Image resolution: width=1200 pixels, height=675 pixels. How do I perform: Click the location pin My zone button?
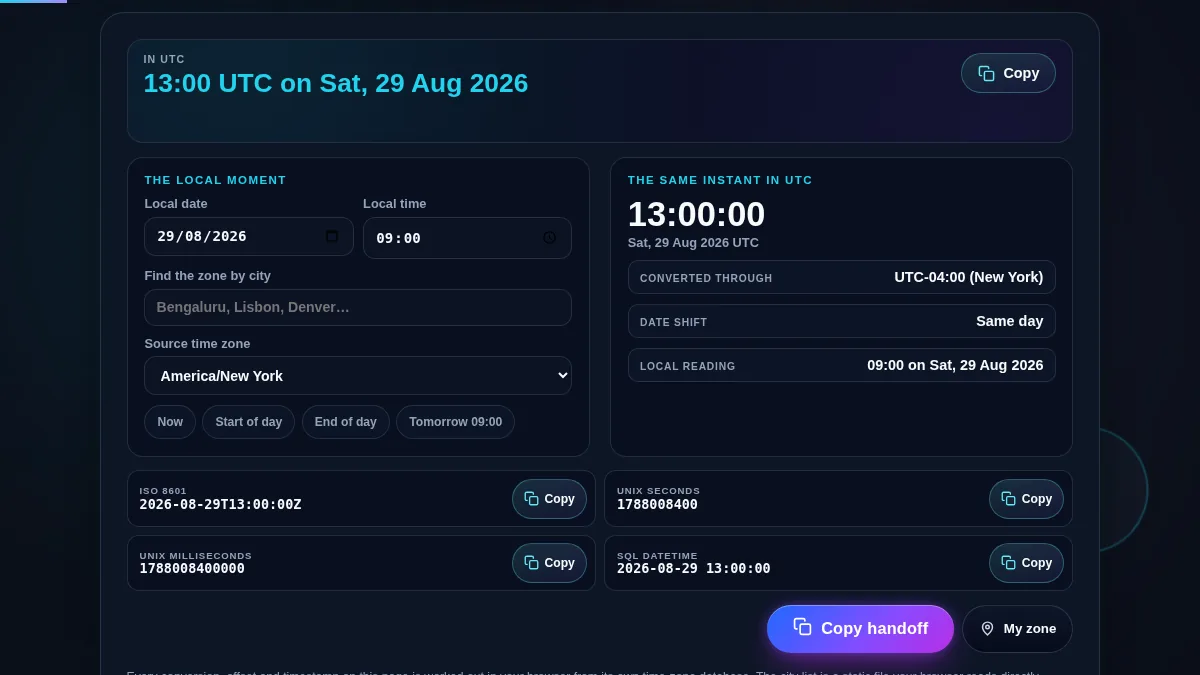pos(1017,629)
